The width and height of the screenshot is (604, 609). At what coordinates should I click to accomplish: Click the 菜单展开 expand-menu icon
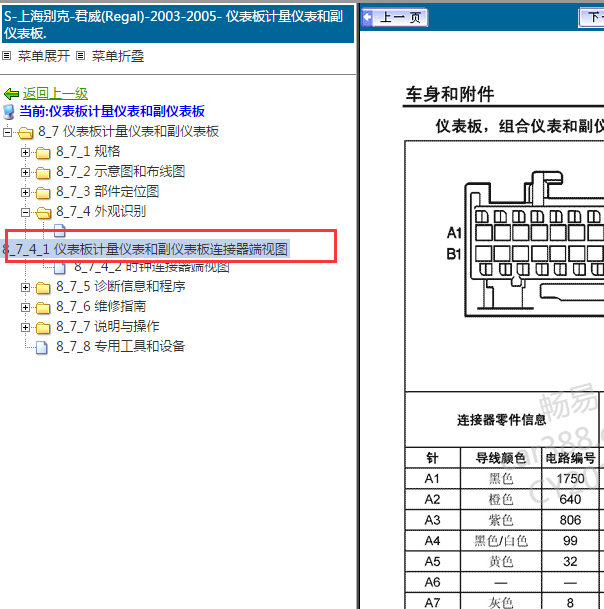coord(7,56)
